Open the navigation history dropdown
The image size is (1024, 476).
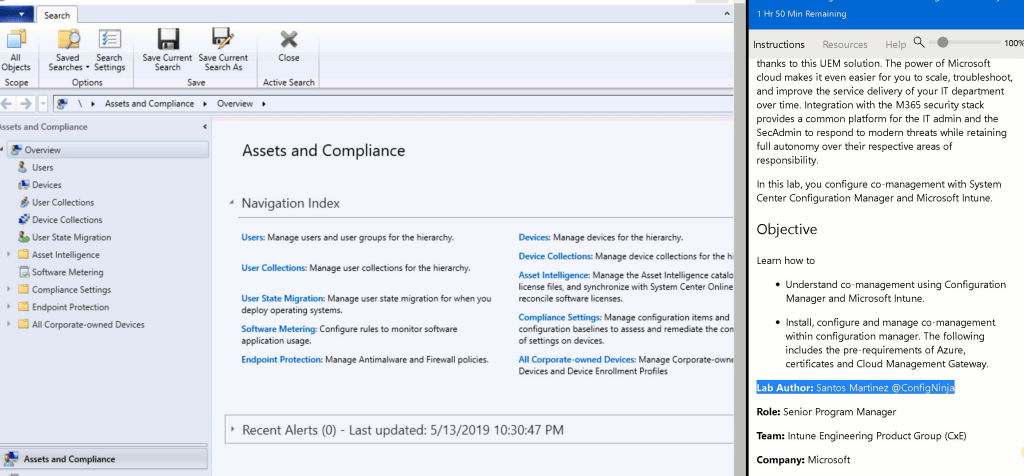(43, 104)
